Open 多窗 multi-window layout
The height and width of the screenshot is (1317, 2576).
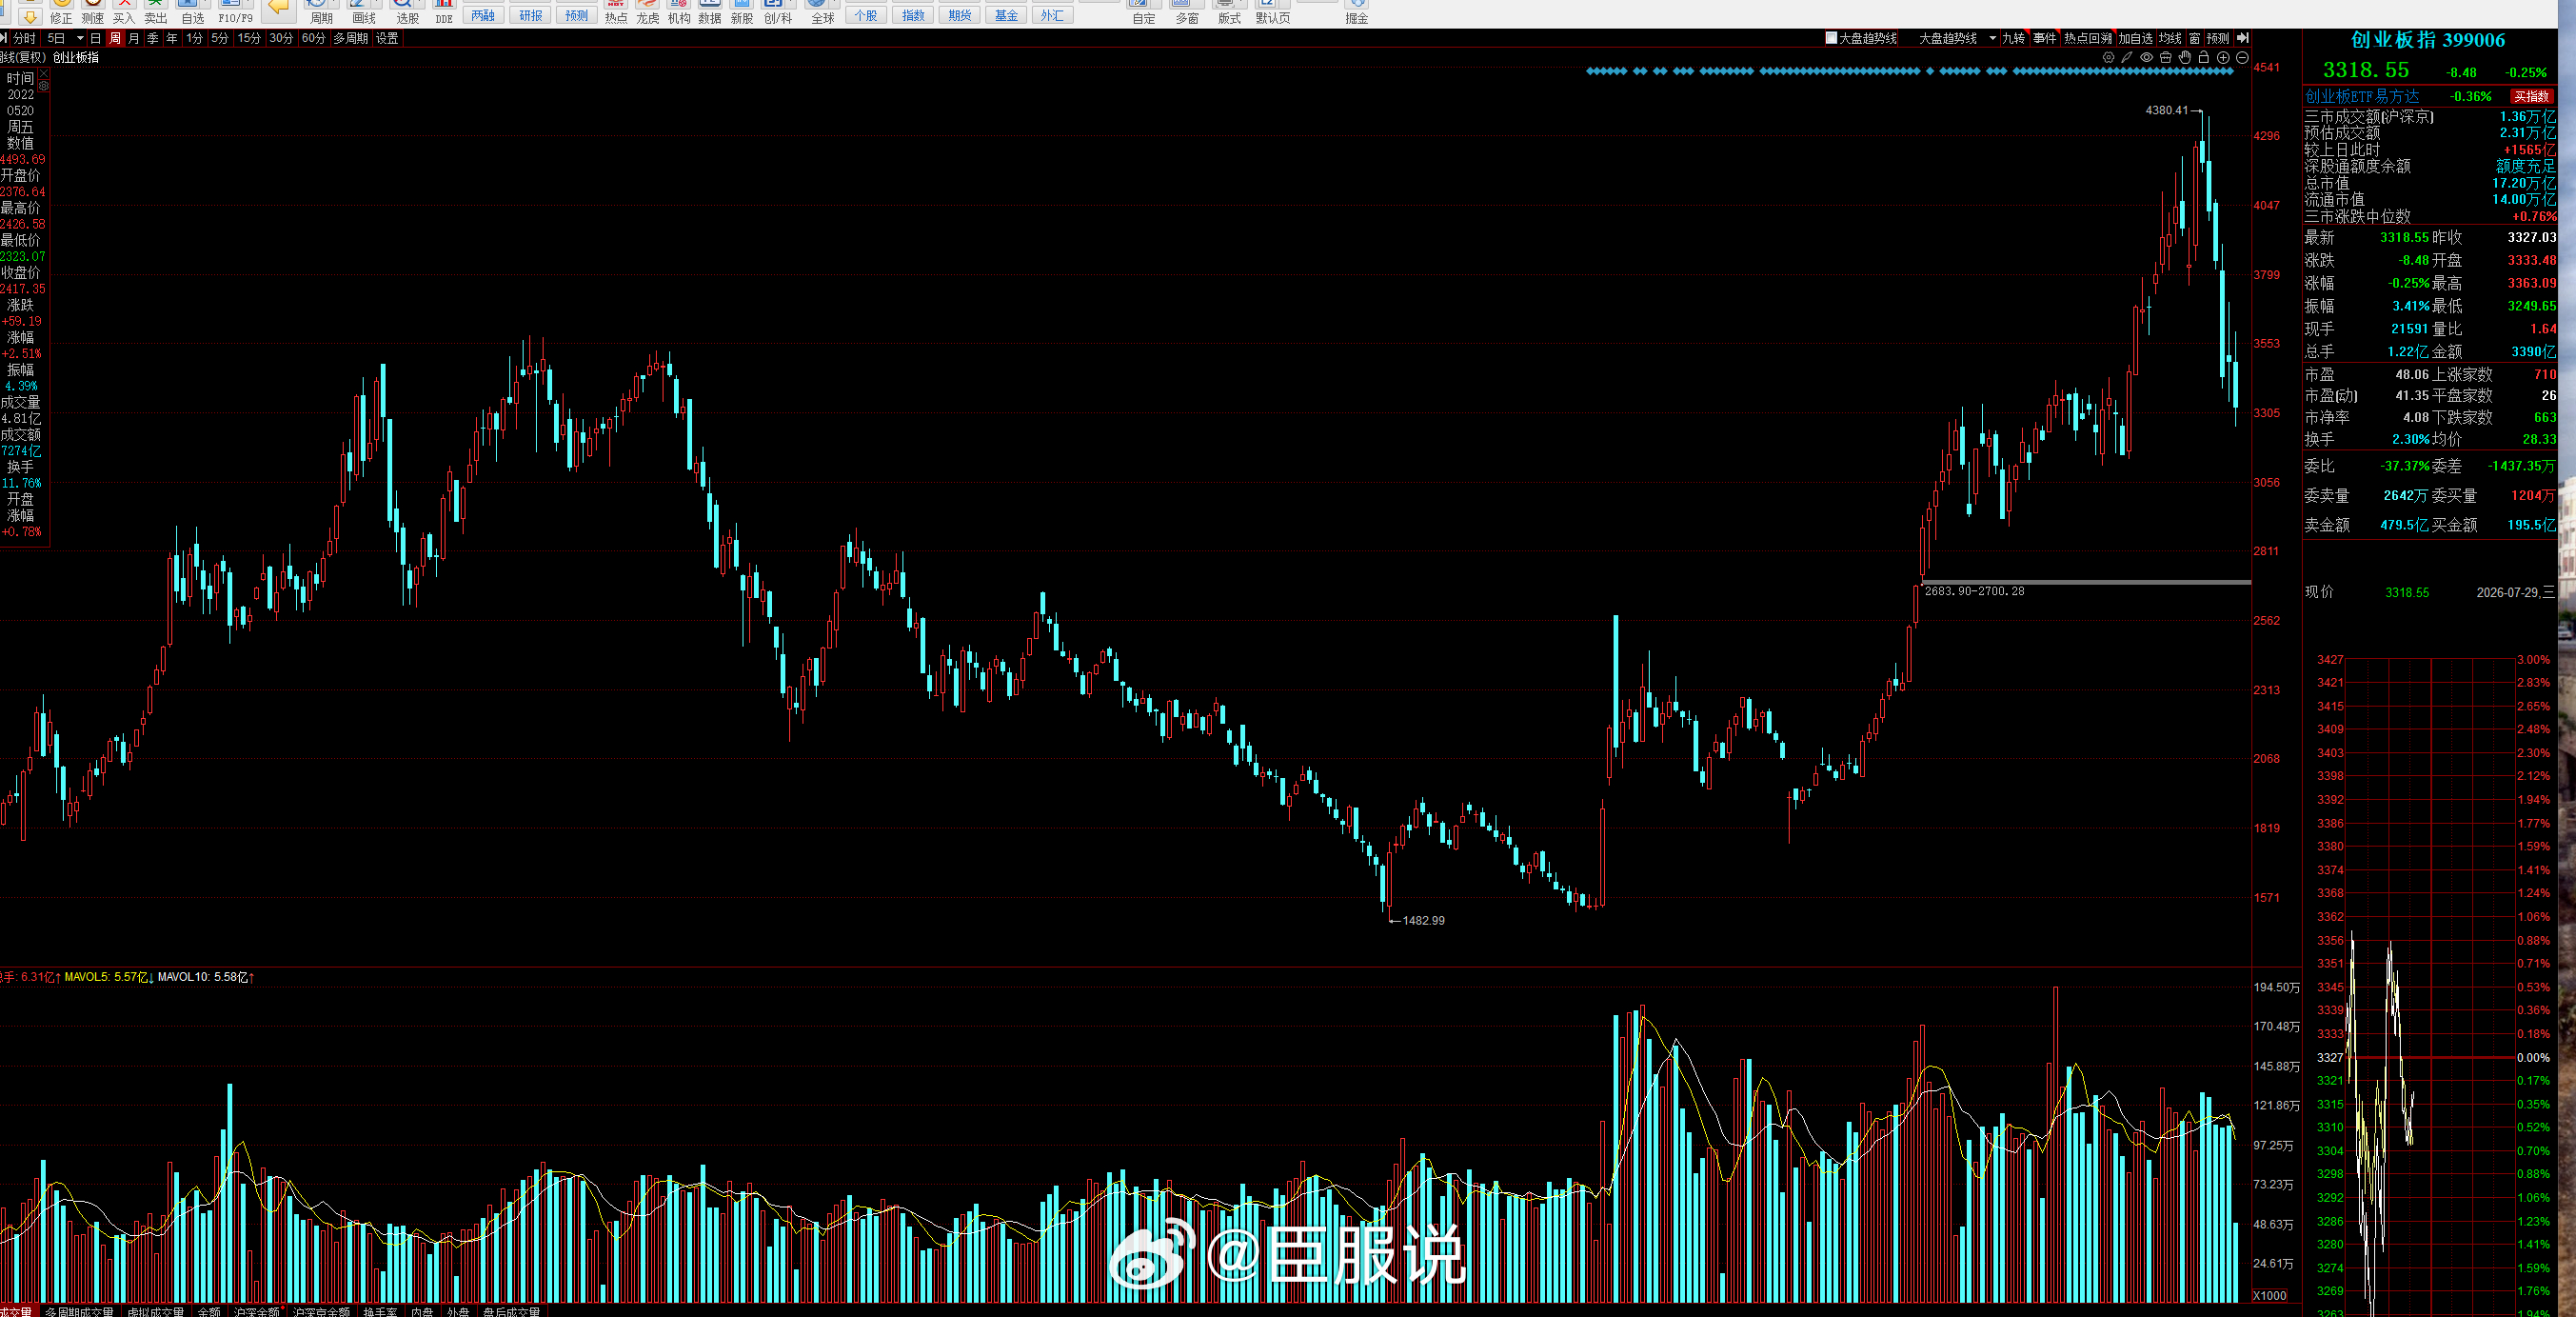tap(1187, 12)
